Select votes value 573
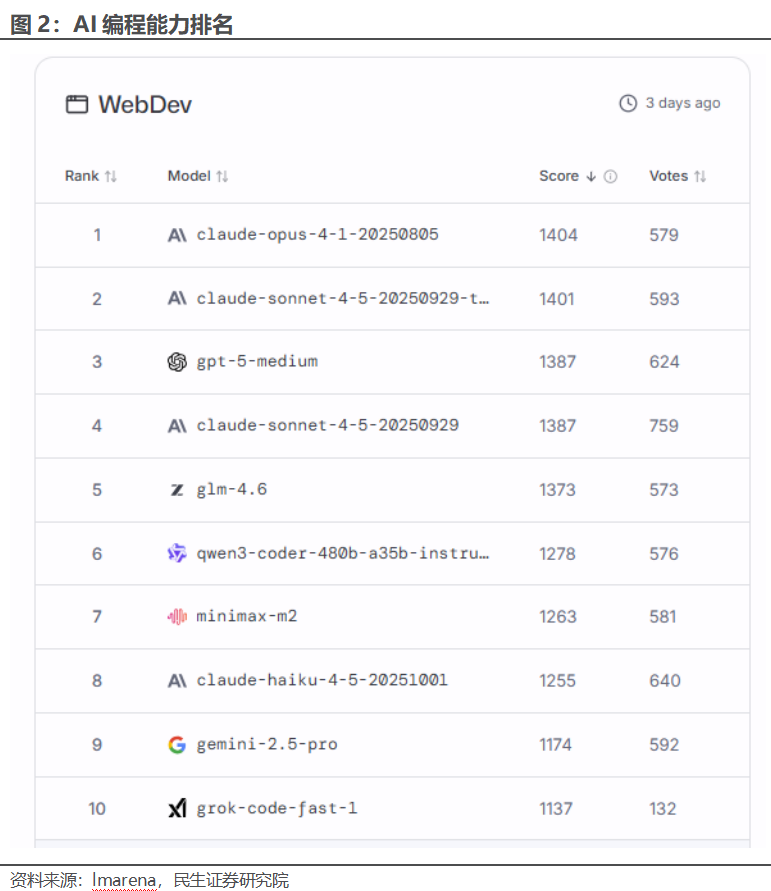 [x=664, y=490]
